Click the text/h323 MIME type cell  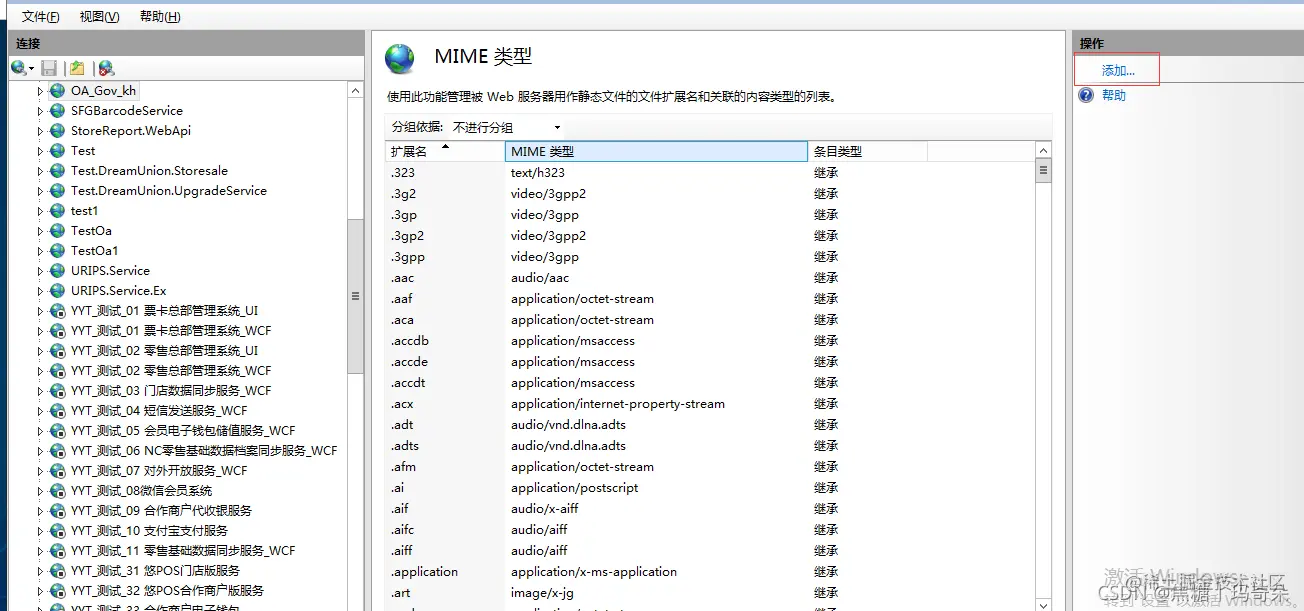pos(537,172)
